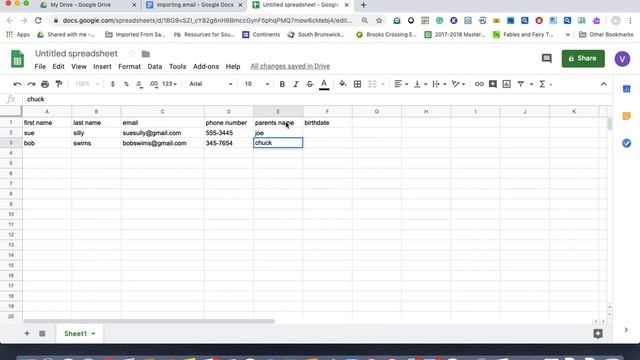
Task: Open text rotation dropdown
Action: (x=458, y=84)
